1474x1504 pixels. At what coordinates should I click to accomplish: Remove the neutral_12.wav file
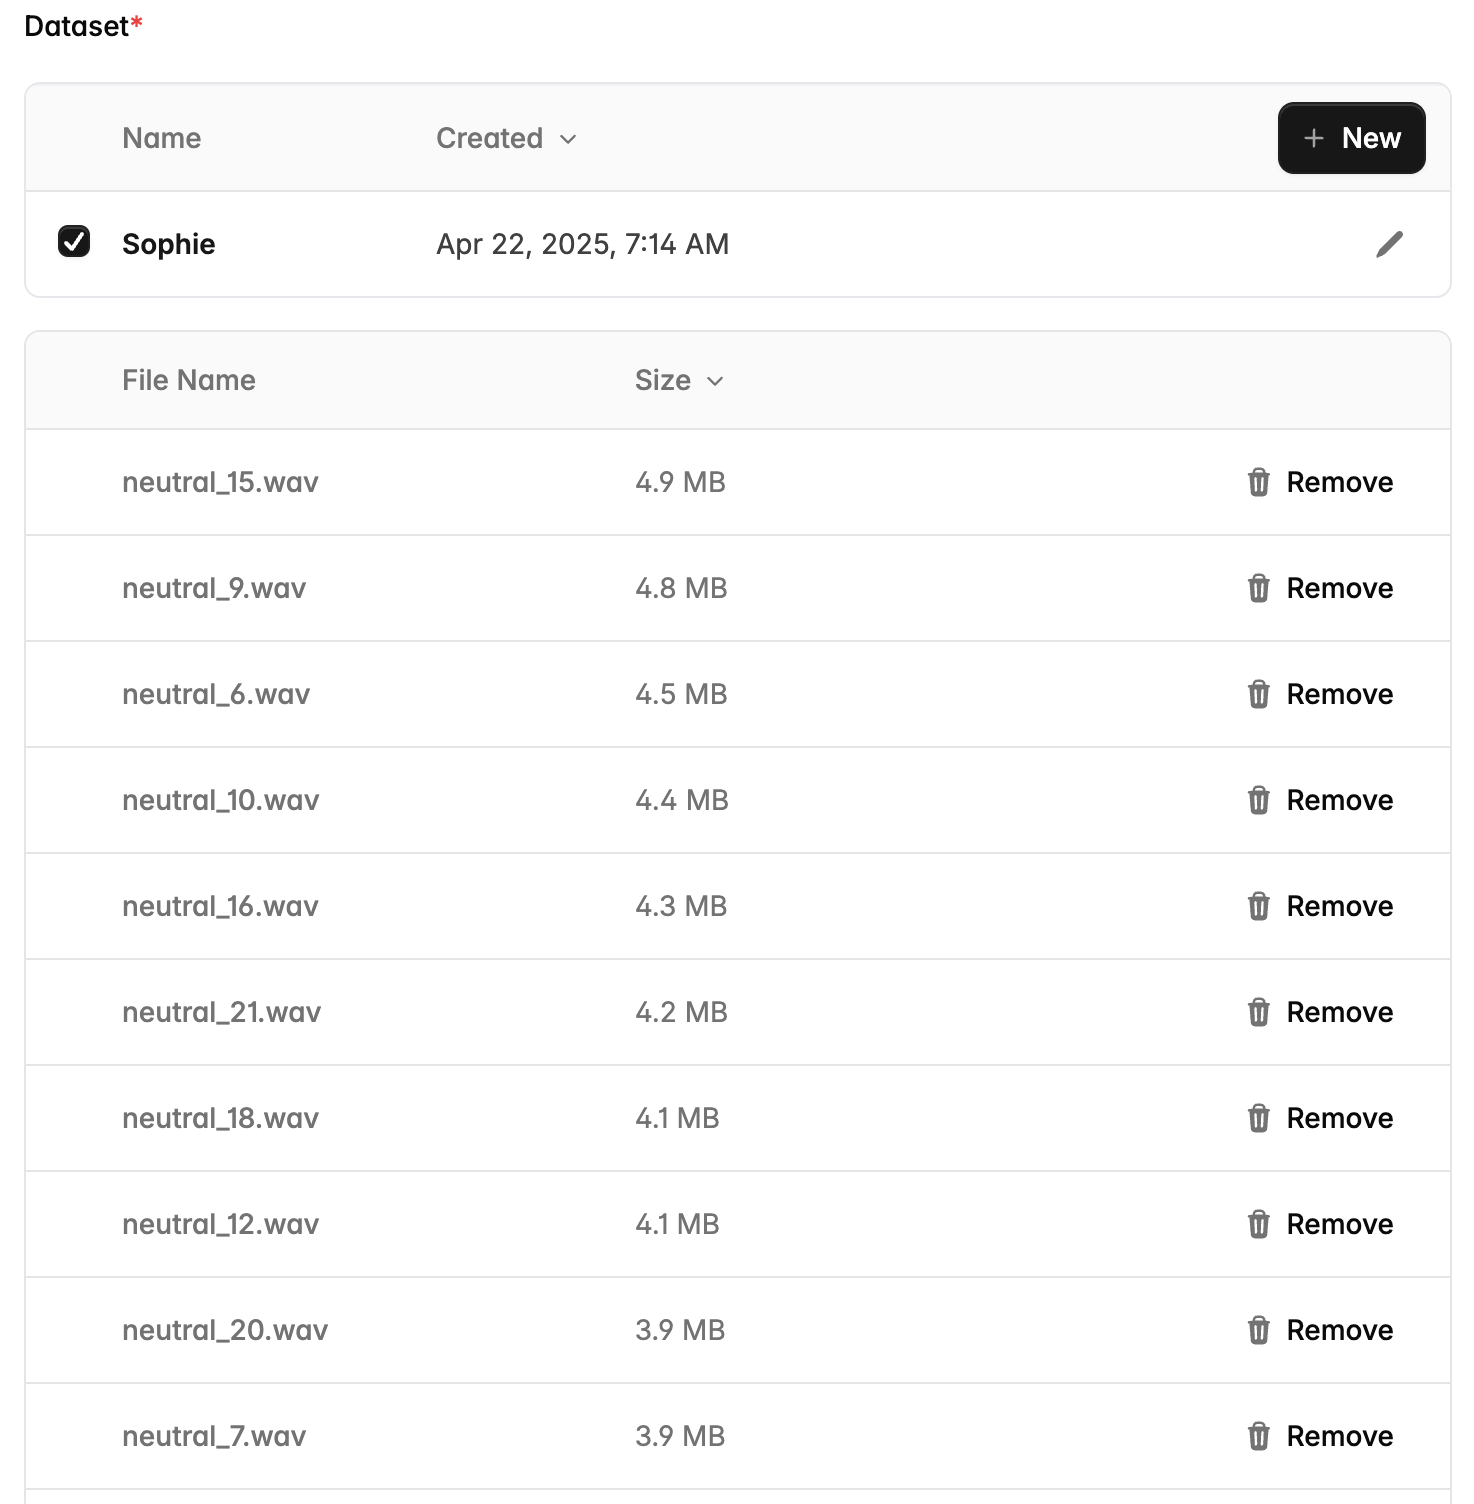[x=1339, y=1224]
